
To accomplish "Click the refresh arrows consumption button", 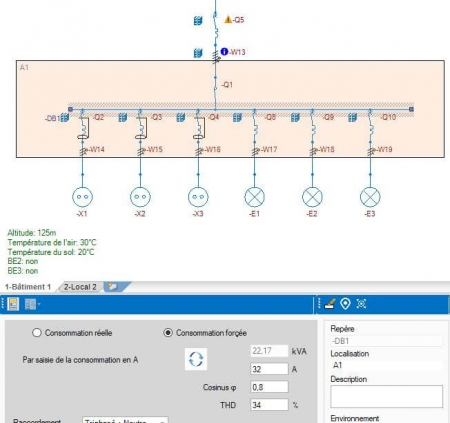I will (x=196, y=359).
